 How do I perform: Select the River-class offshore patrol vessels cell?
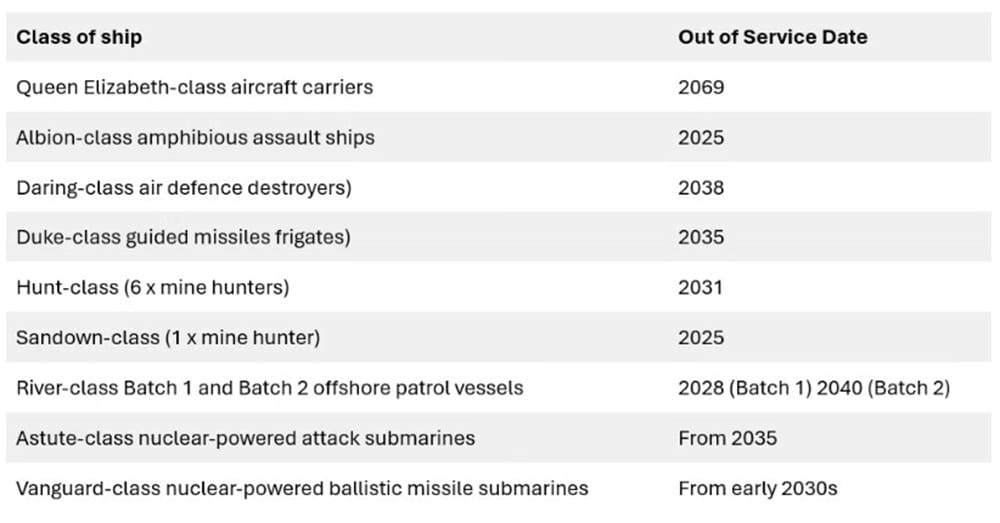point(269,387)
